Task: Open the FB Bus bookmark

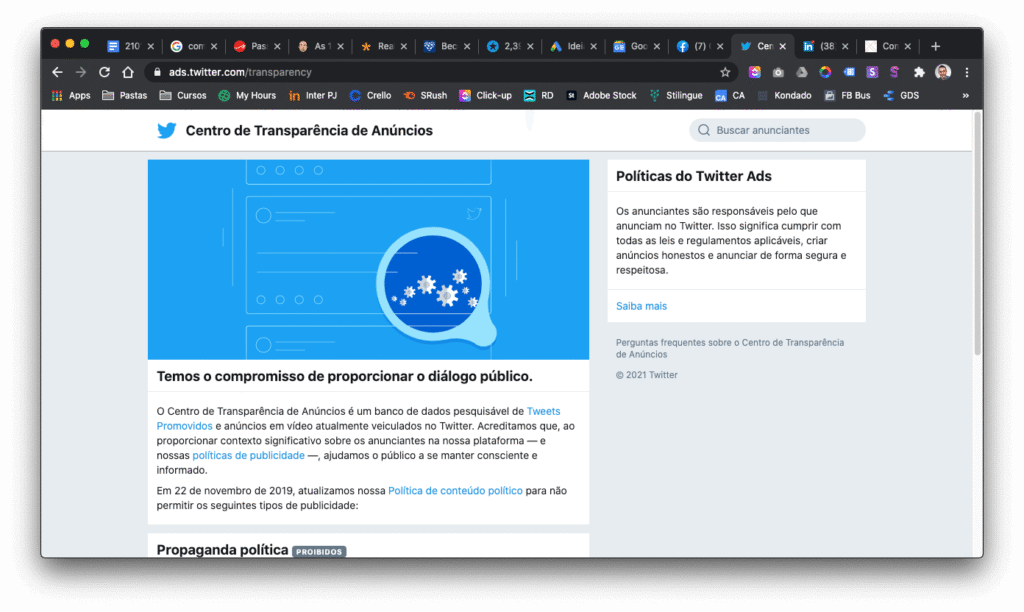Action: (x=847, y=95)
